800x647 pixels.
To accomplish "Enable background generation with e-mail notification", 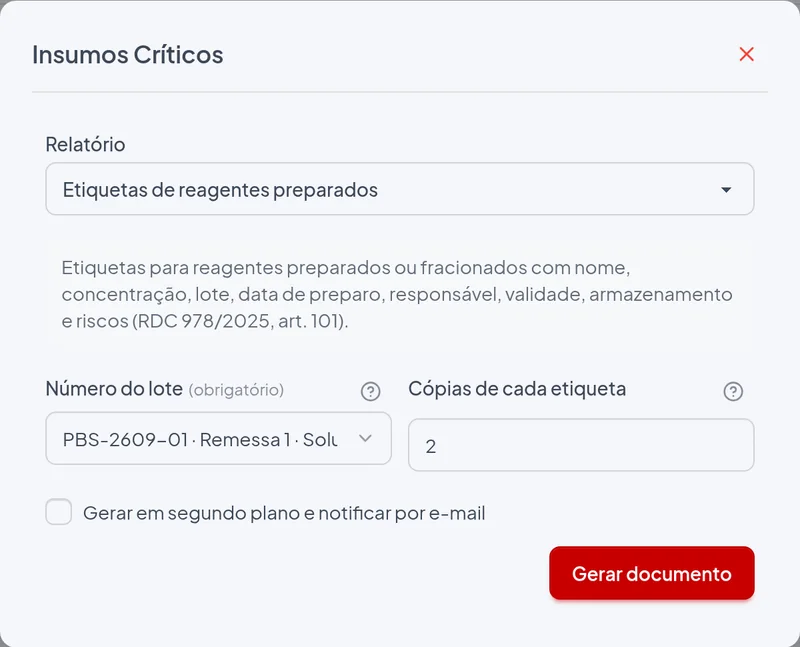I will [59, 512].
